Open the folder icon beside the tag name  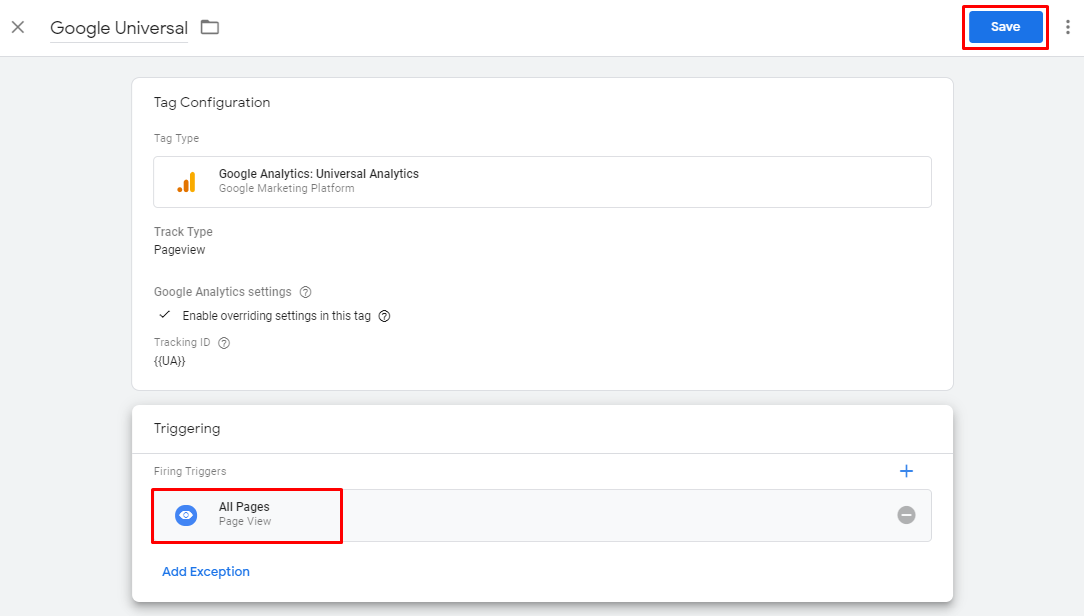[209, 28]
